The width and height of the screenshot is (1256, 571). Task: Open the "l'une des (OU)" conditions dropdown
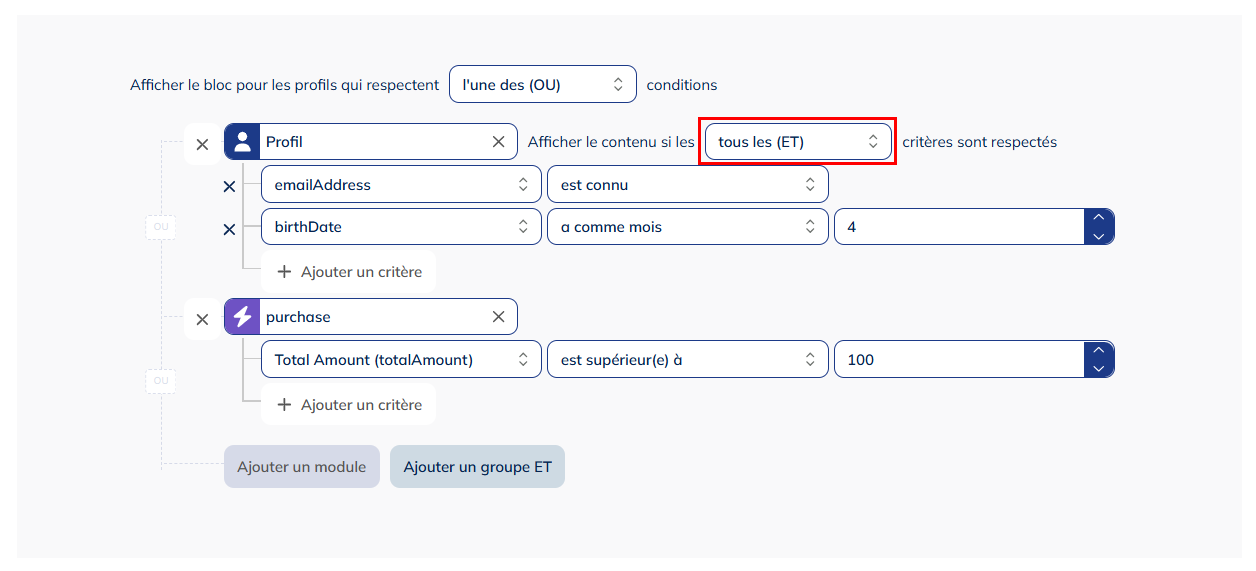point(542,85)
